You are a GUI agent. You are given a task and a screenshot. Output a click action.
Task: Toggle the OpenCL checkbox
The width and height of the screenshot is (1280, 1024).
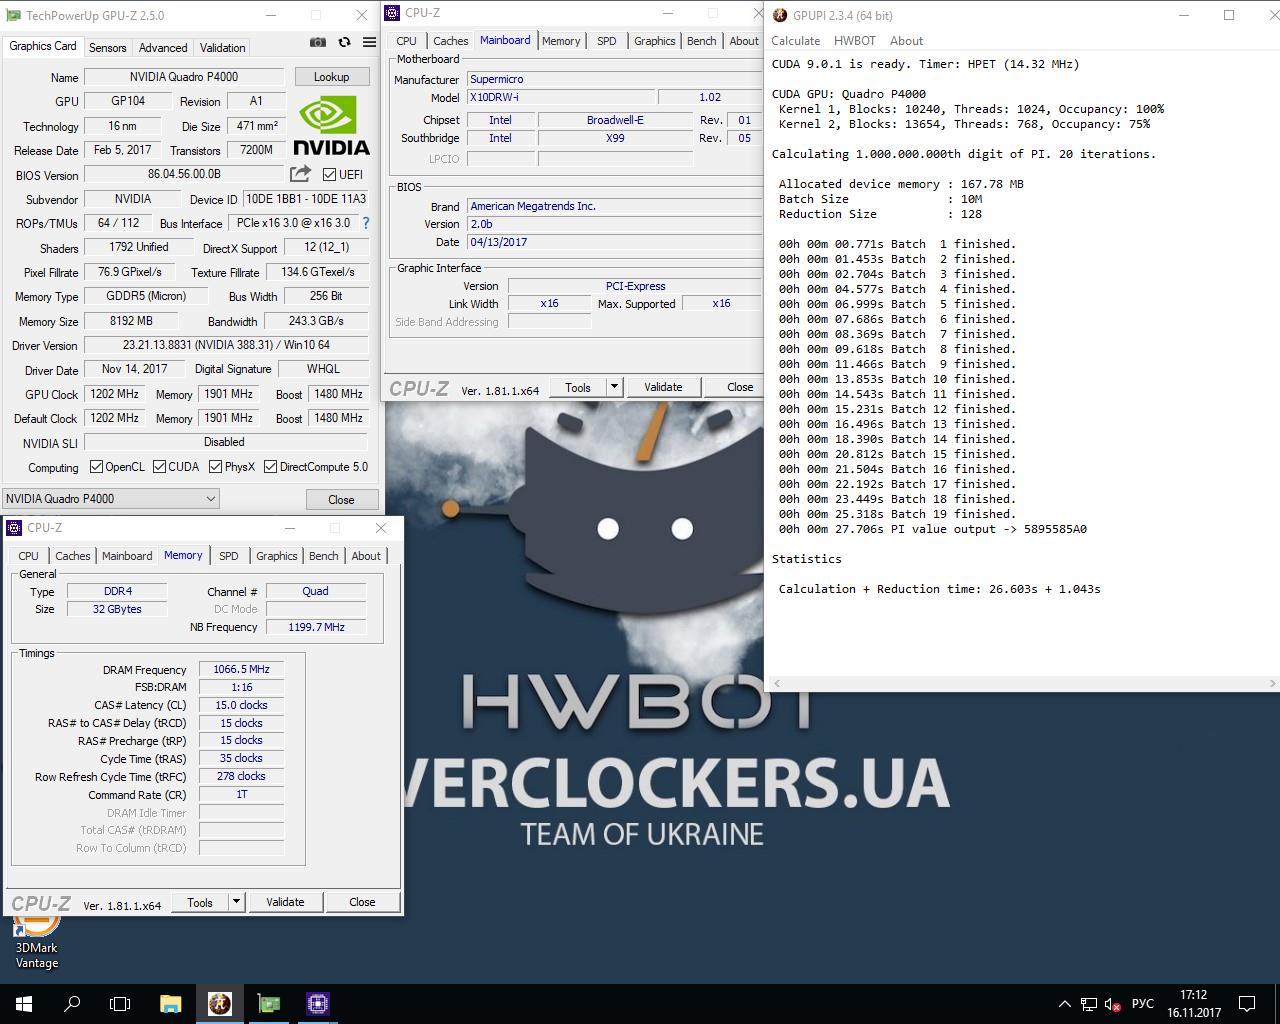96,466
